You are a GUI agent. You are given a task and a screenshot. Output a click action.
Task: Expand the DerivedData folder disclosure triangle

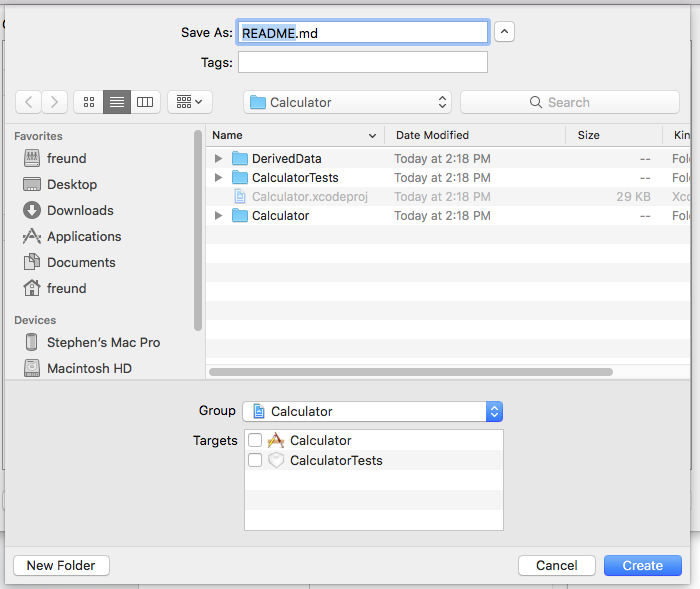218,159
